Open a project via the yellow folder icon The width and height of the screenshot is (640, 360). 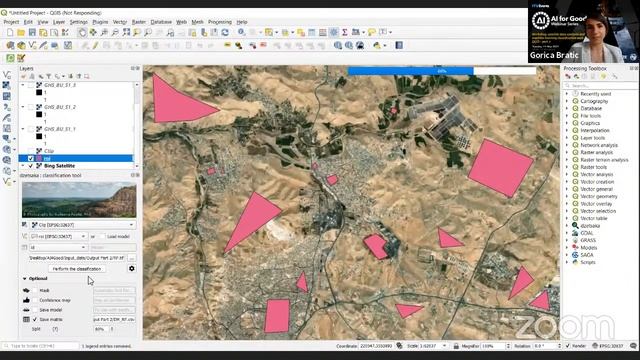(x=21, y=32)
